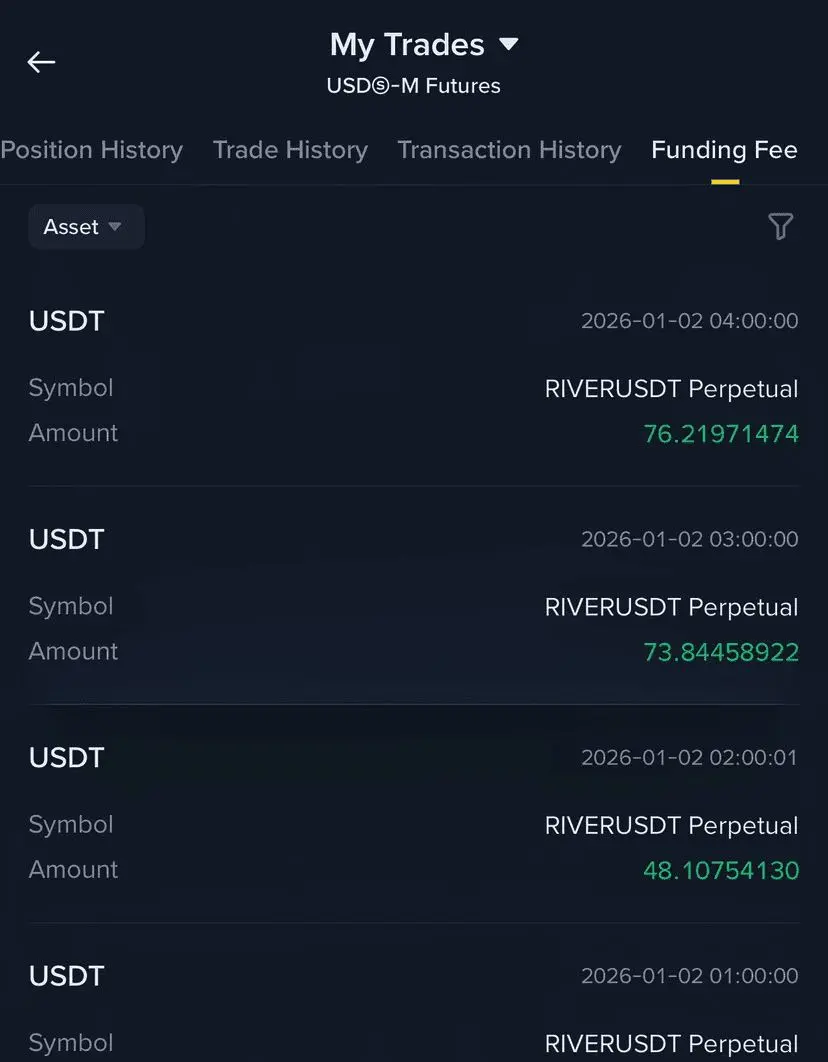The image size is (828, 1062).
Task: Switch to Position History tab
Action: point(91,150)
